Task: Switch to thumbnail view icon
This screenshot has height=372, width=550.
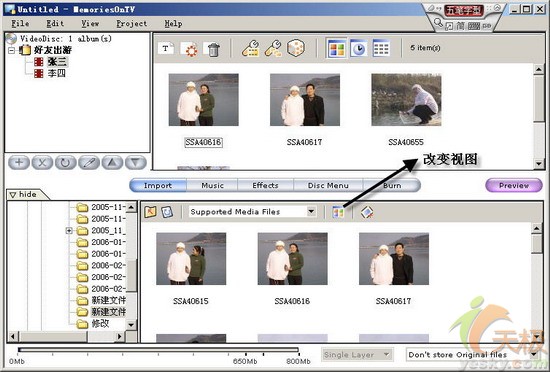Action: pyautogui.click(x=336, y=48)
